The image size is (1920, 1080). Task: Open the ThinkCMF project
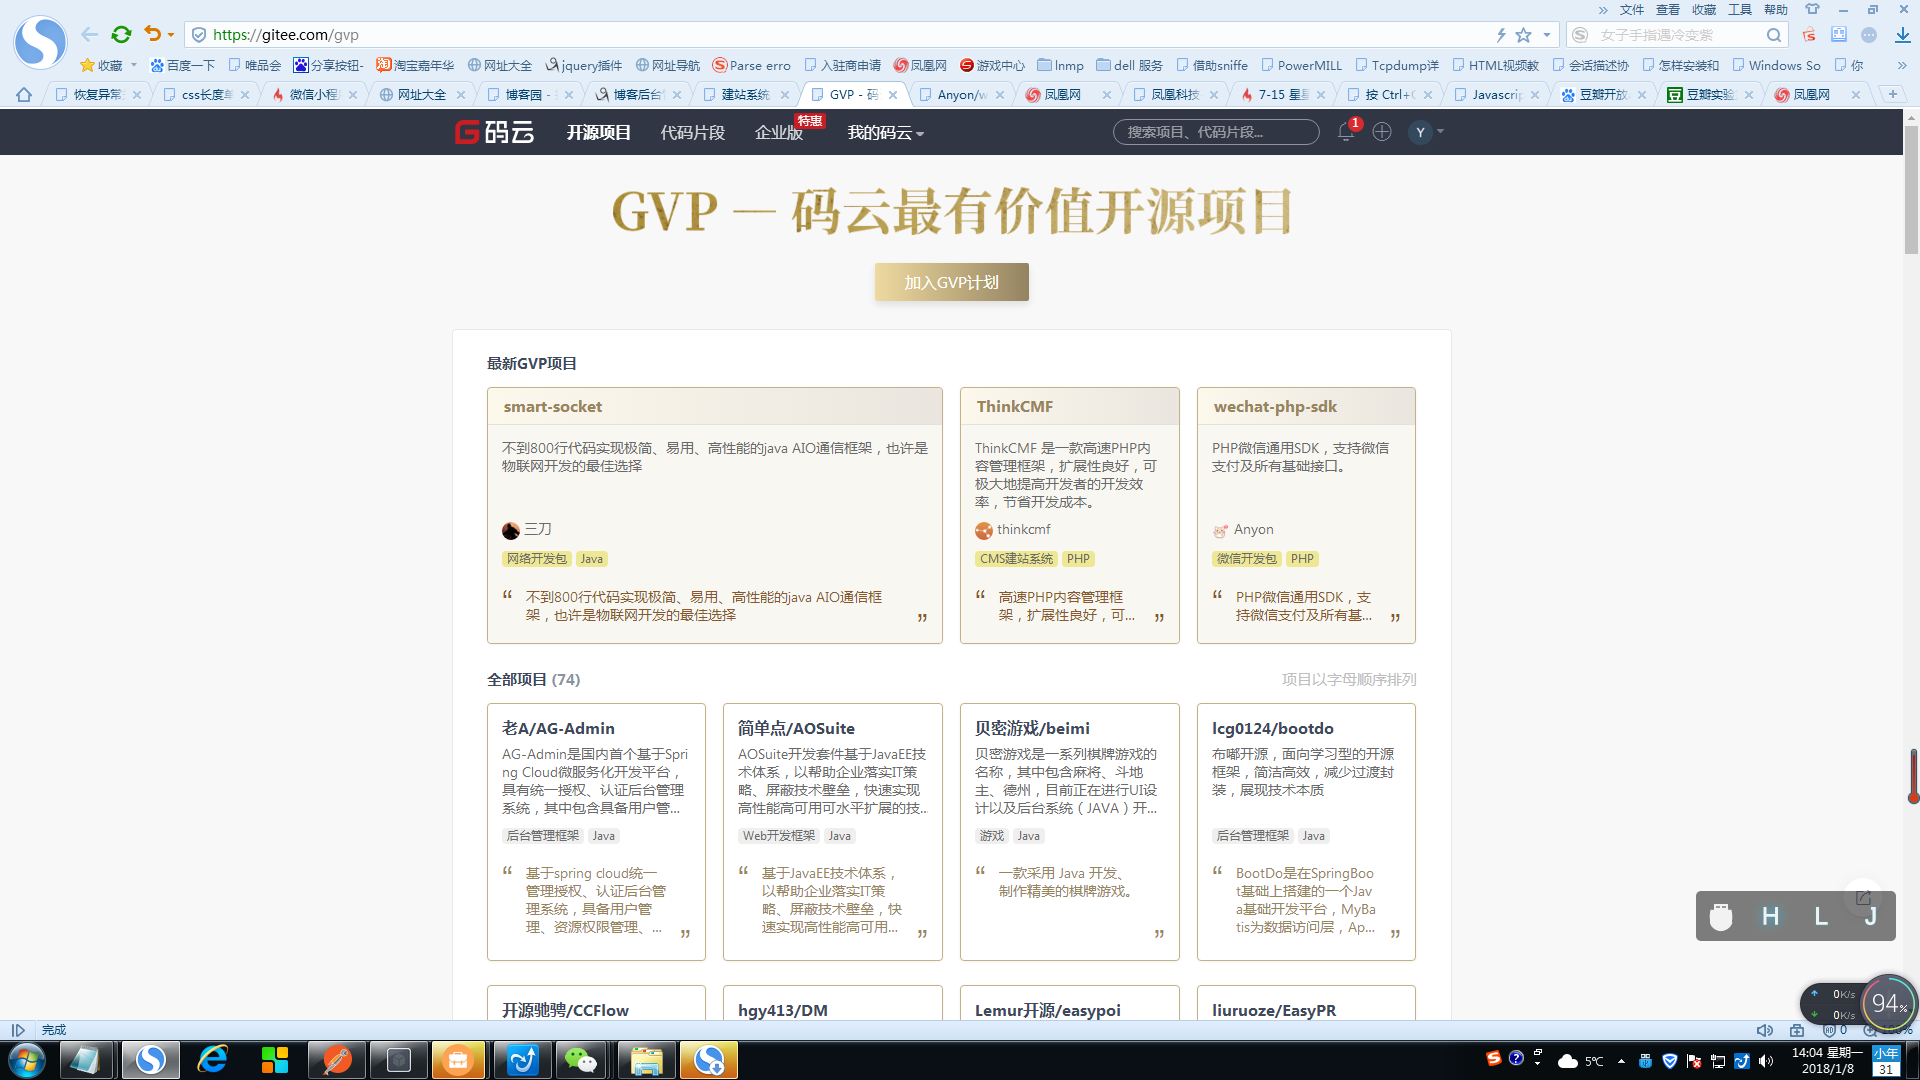[x=1014, y=406]
